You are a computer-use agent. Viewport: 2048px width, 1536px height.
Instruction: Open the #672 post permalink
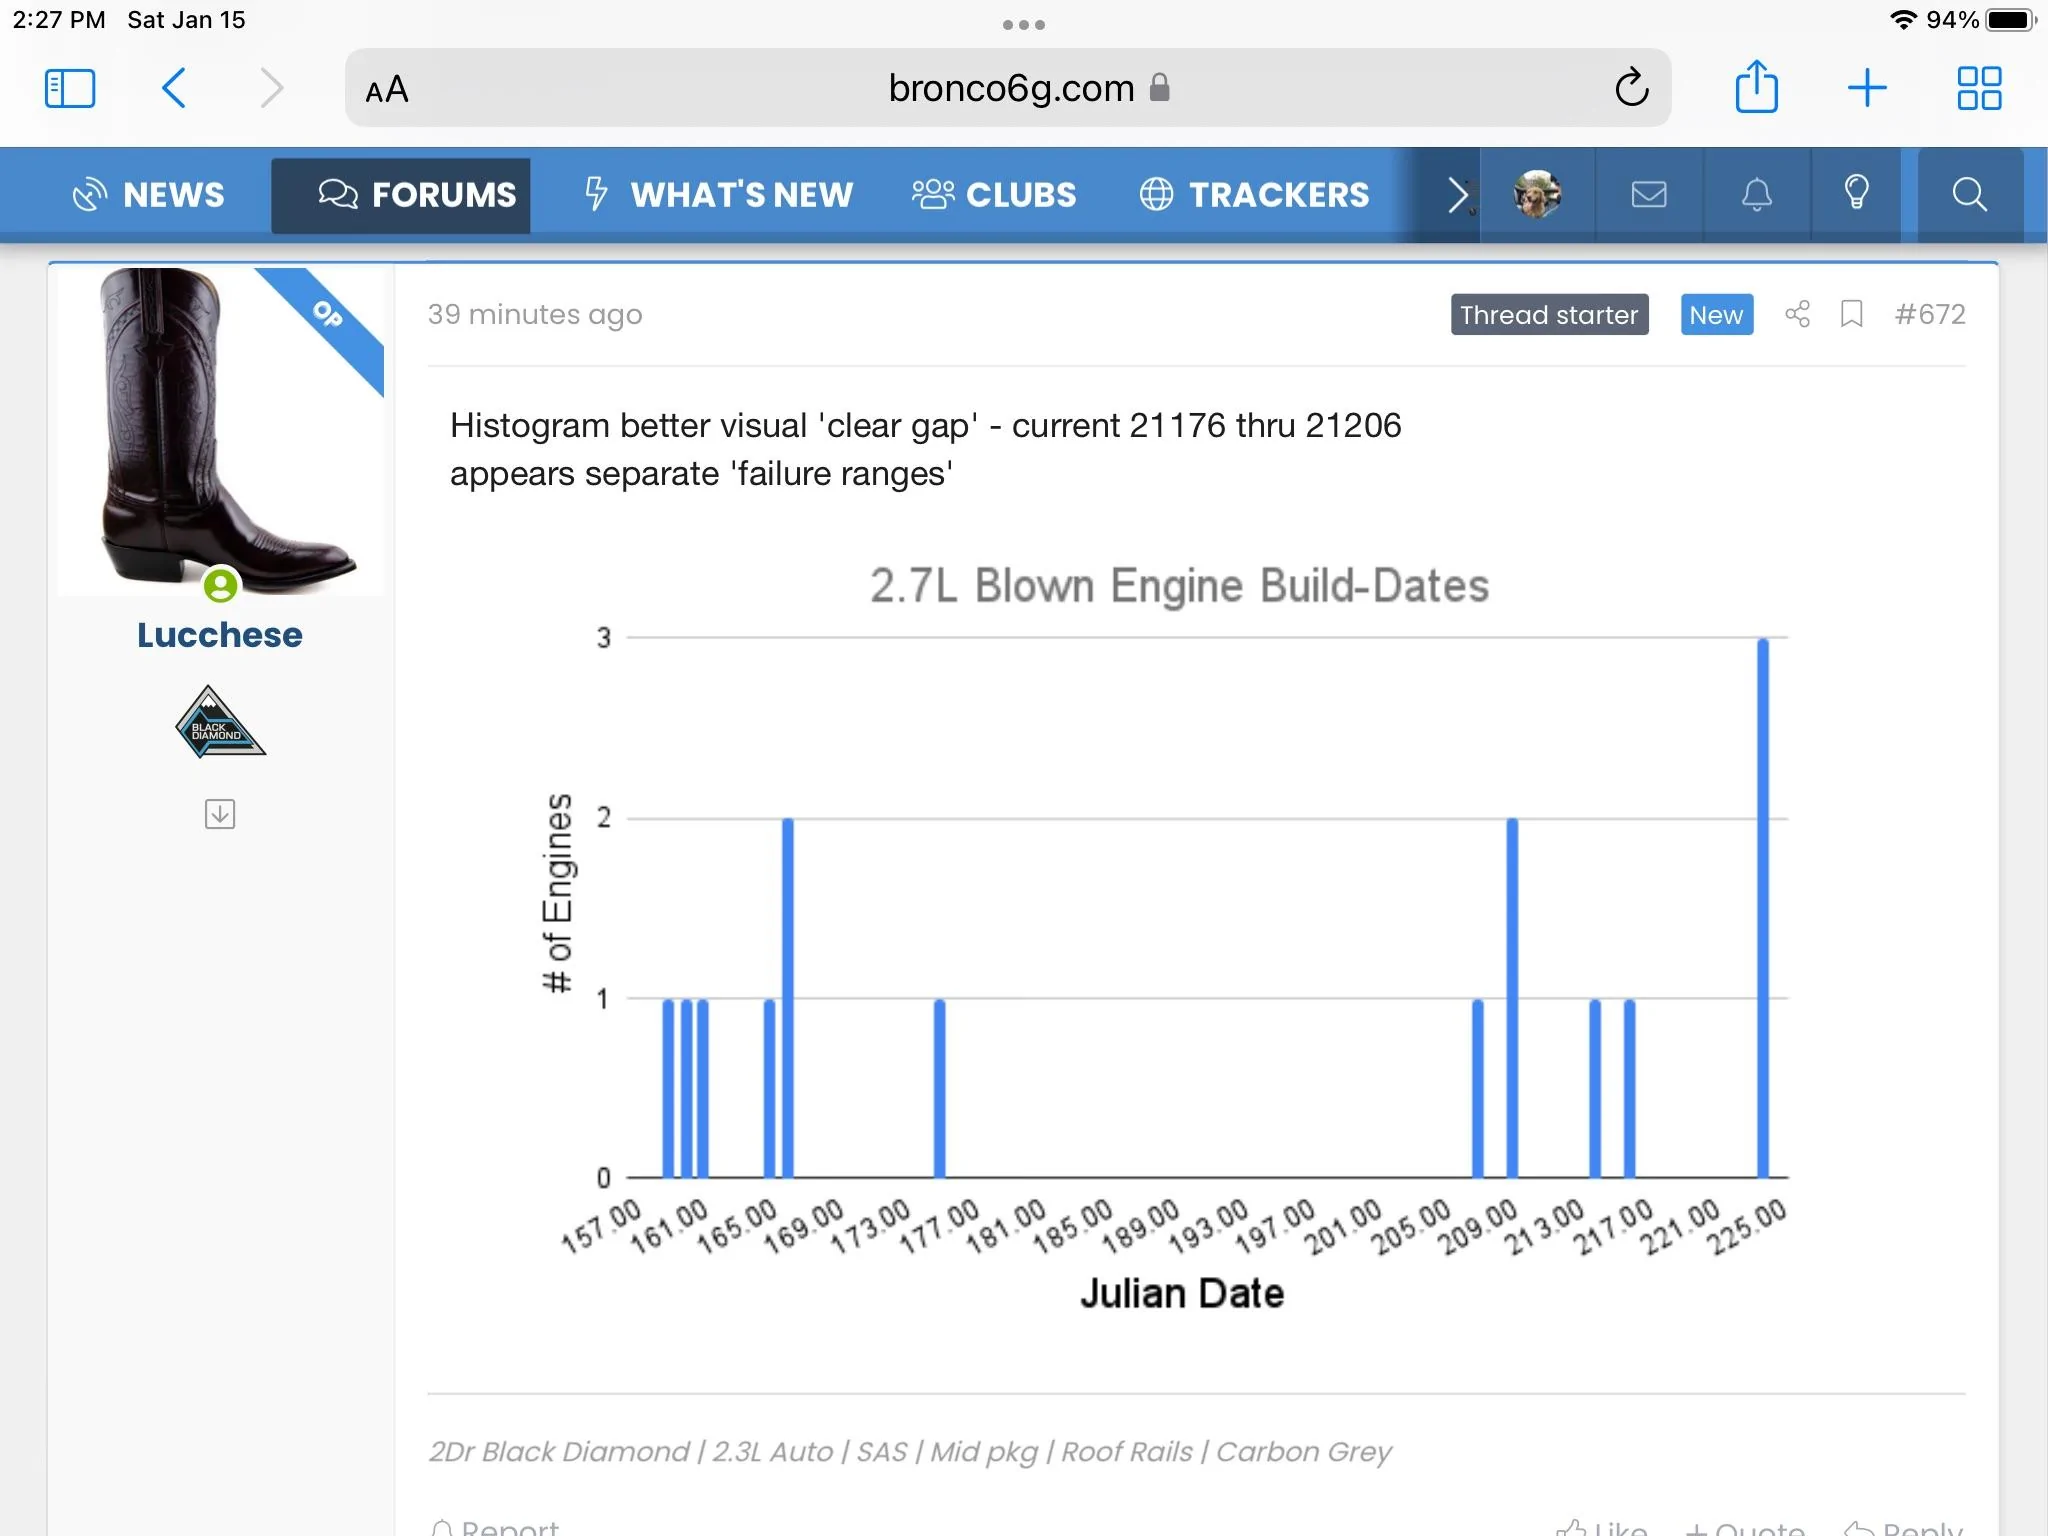[1930, 314]
